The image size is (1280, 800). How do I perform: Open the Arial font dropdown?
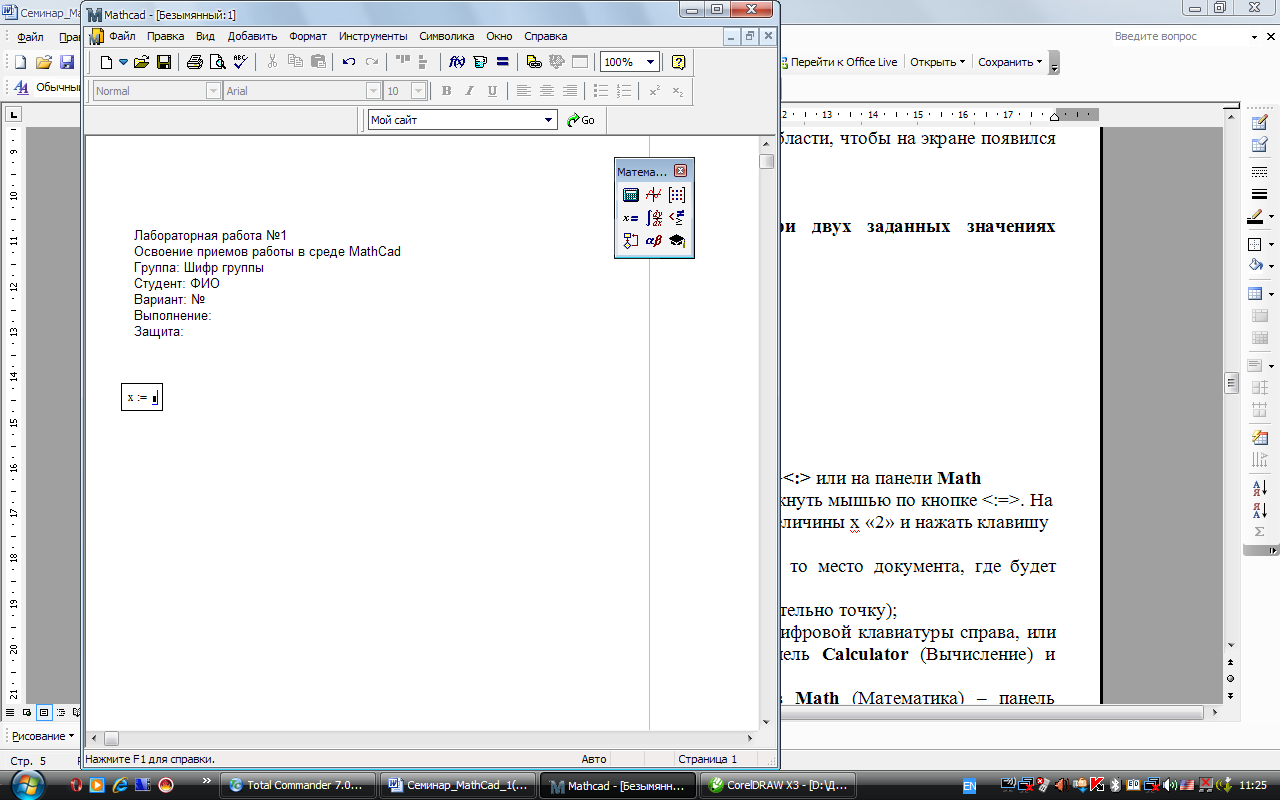point(374,91)
